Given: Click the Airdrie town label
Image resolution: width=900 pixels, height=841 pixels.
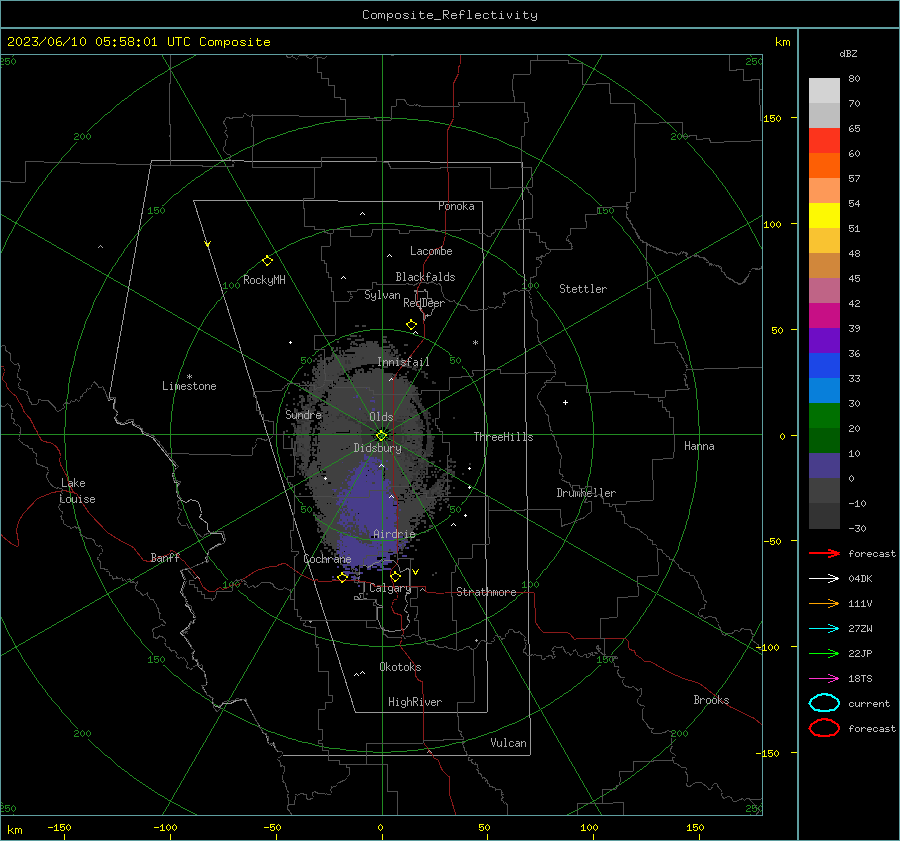Looking at the screenshot, I should click(x=394, y=534).
